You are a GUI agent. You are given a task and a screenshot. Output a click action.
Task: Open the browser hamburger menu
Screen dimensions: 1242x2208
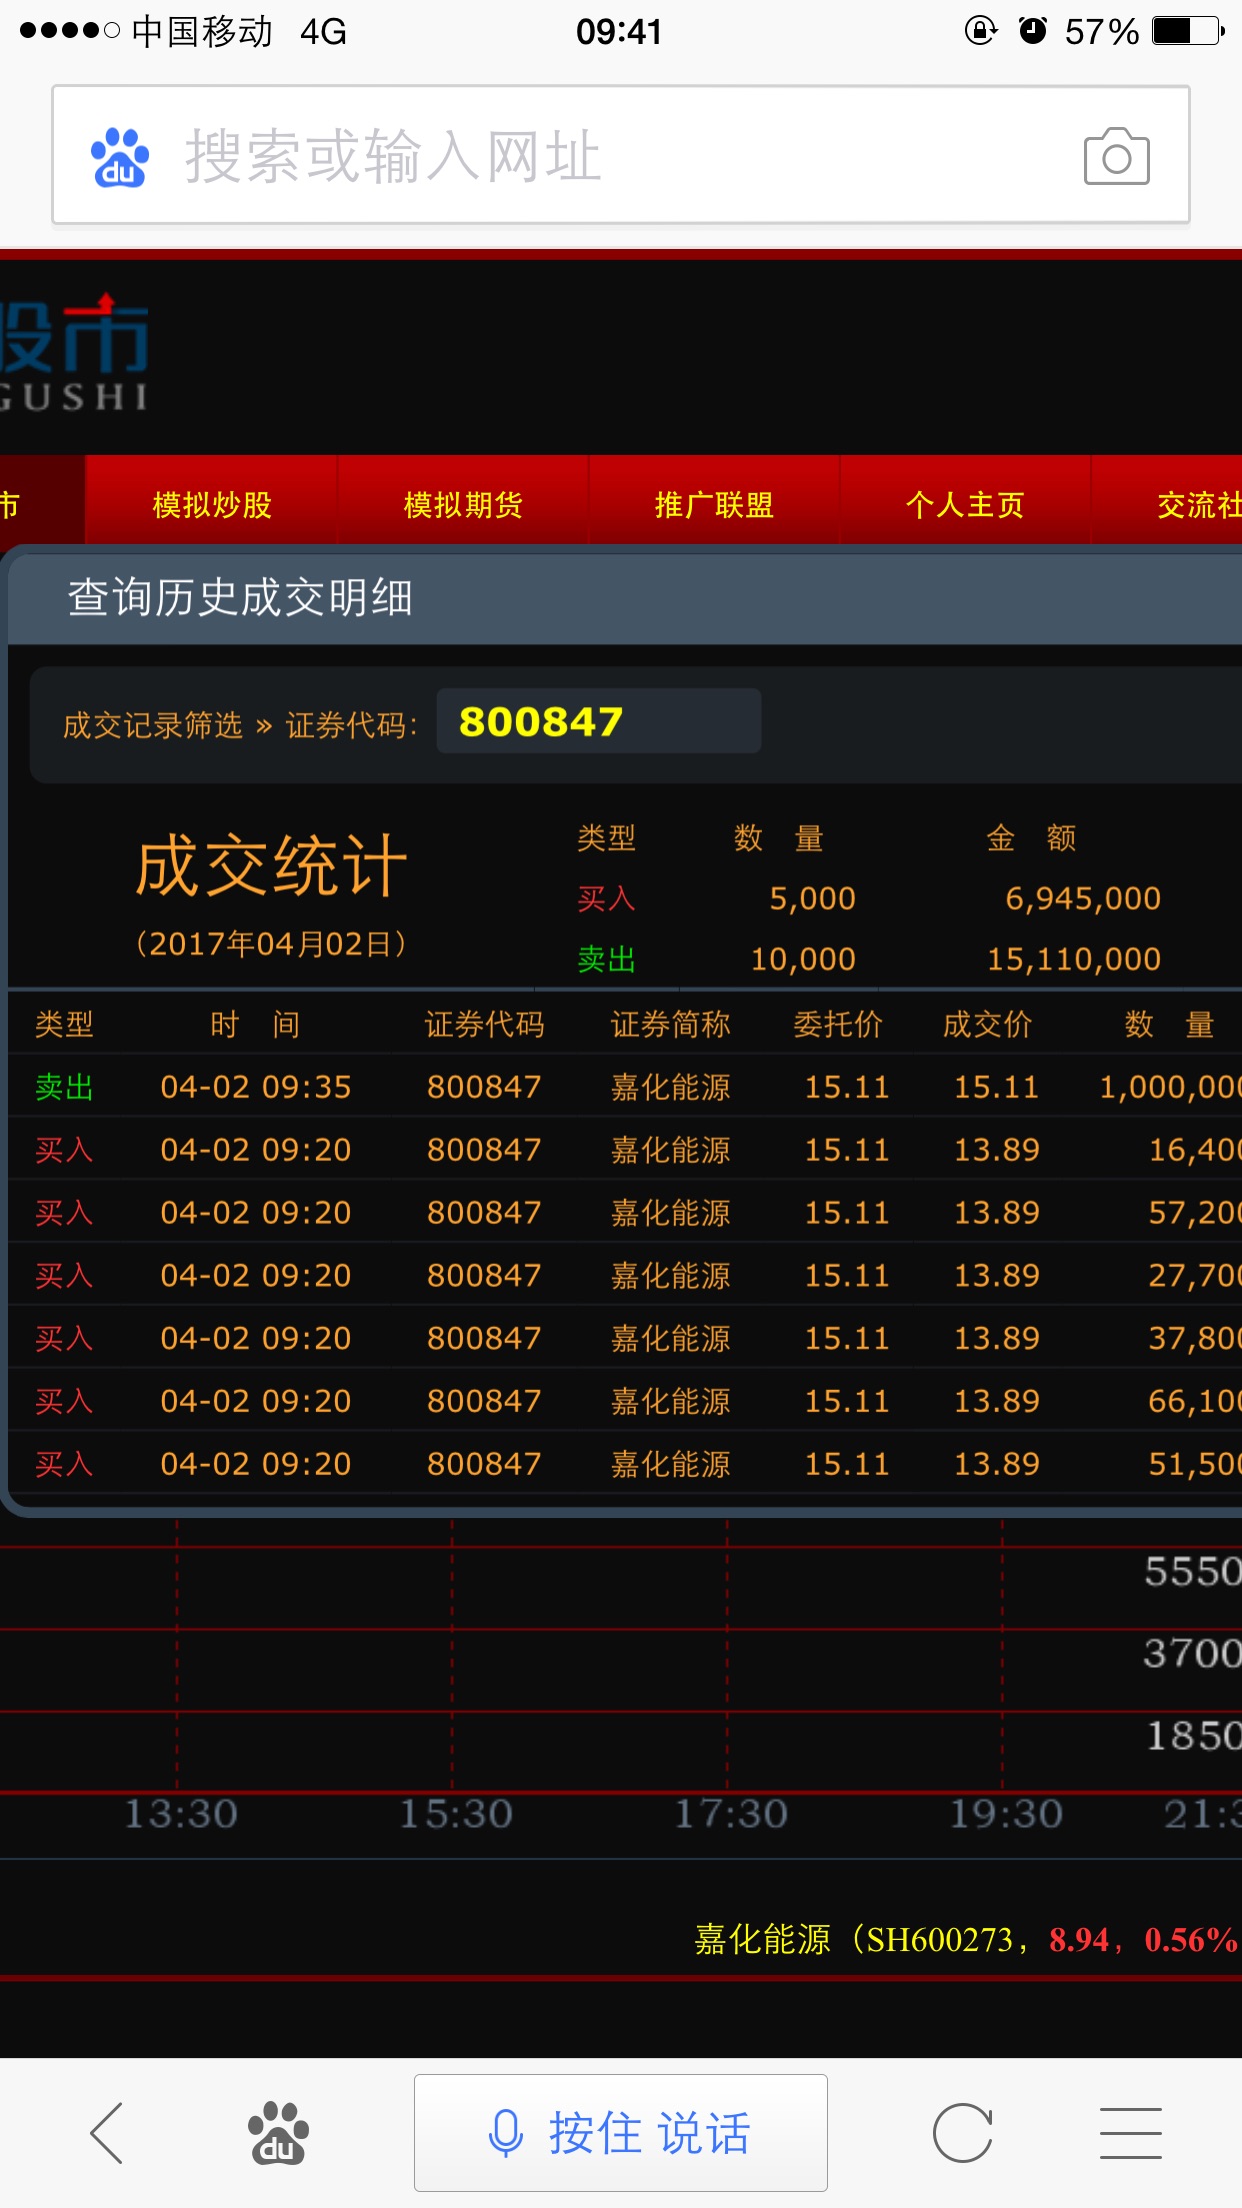[1130, 2132]
